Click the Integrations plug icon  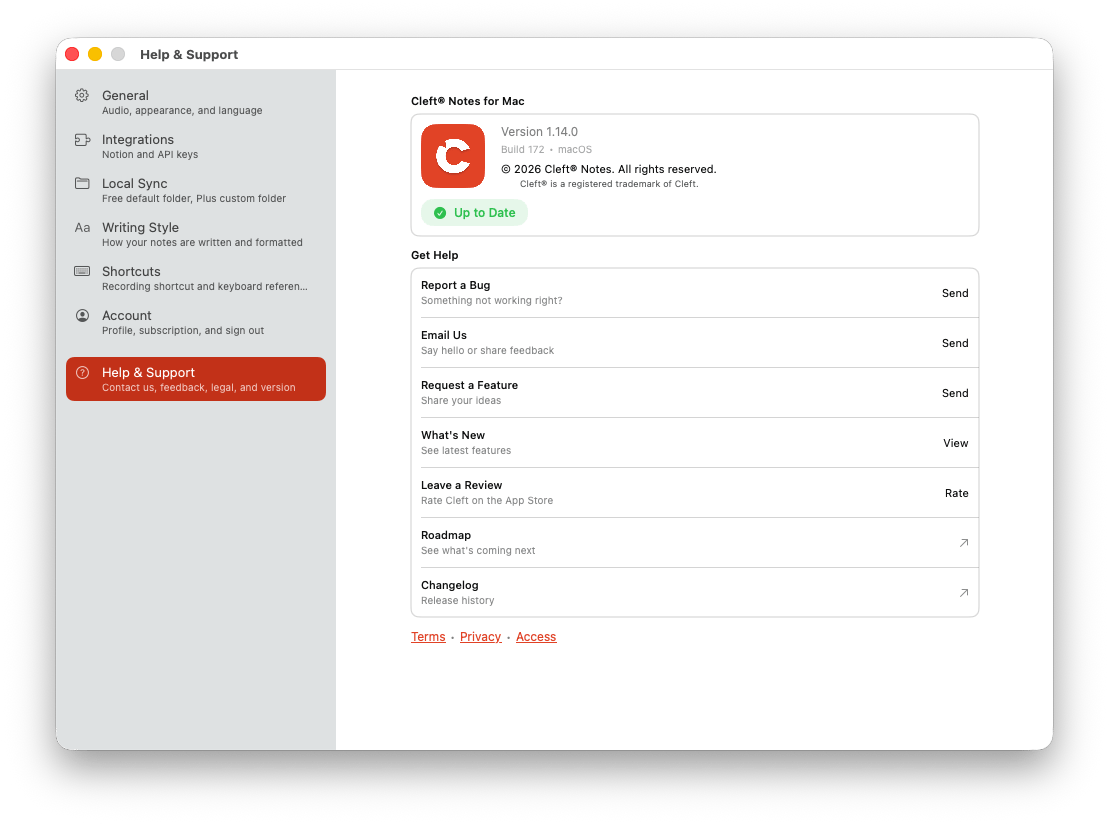(82, 139)
